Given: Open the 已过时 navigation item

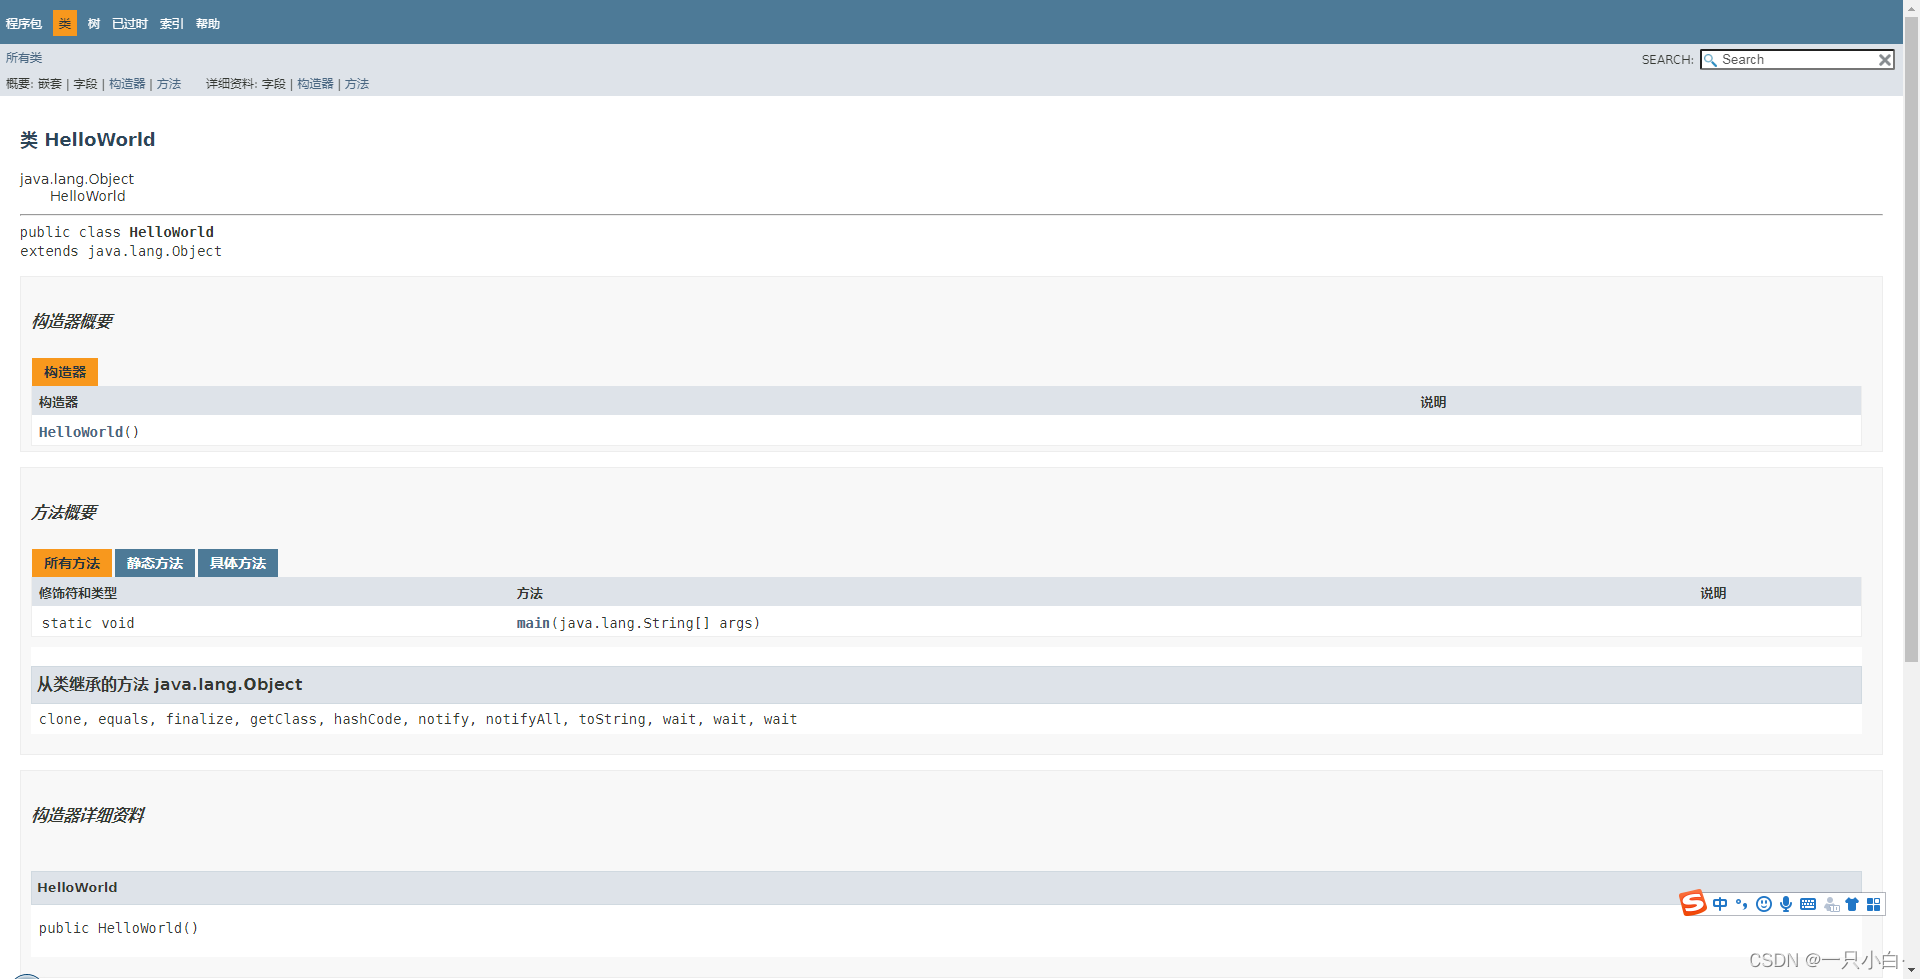Looking at the screenshot, I should tap(130, 23).
